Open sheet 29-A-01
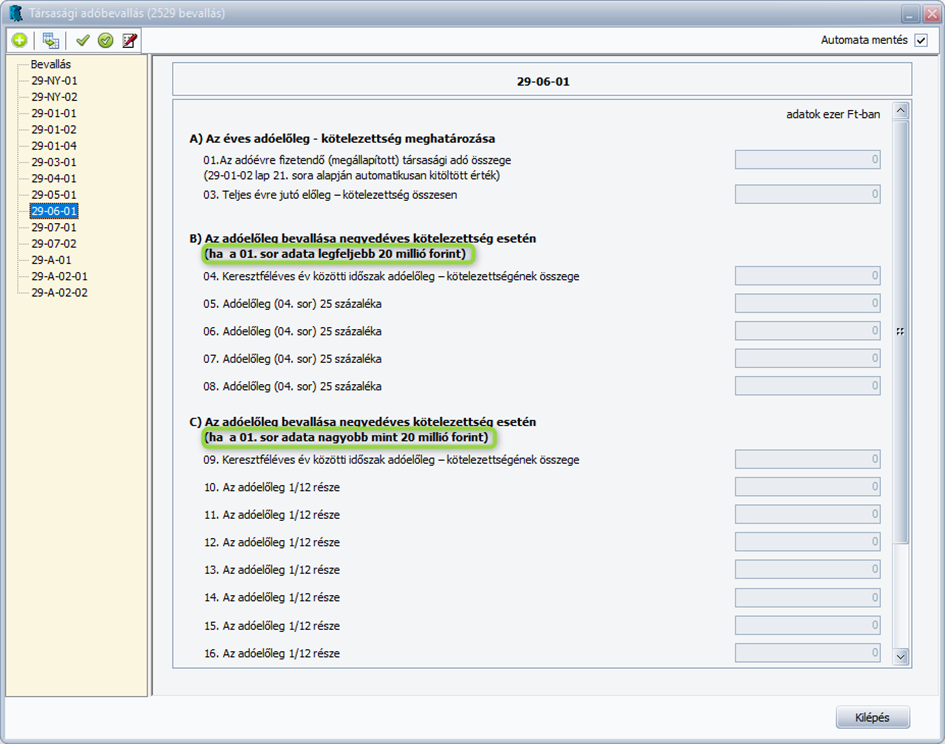Viewport: 945px width, 744px height. click(x=51, y=260)
